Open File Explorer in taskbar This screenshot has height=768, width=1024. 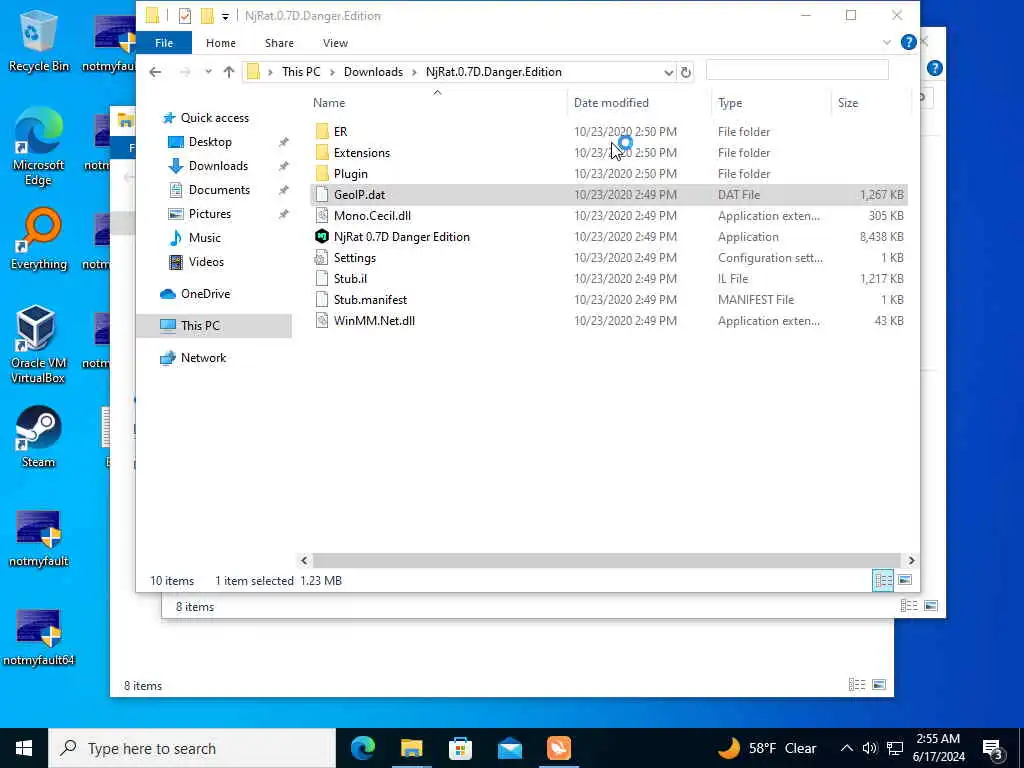click(x=411, y=748)
